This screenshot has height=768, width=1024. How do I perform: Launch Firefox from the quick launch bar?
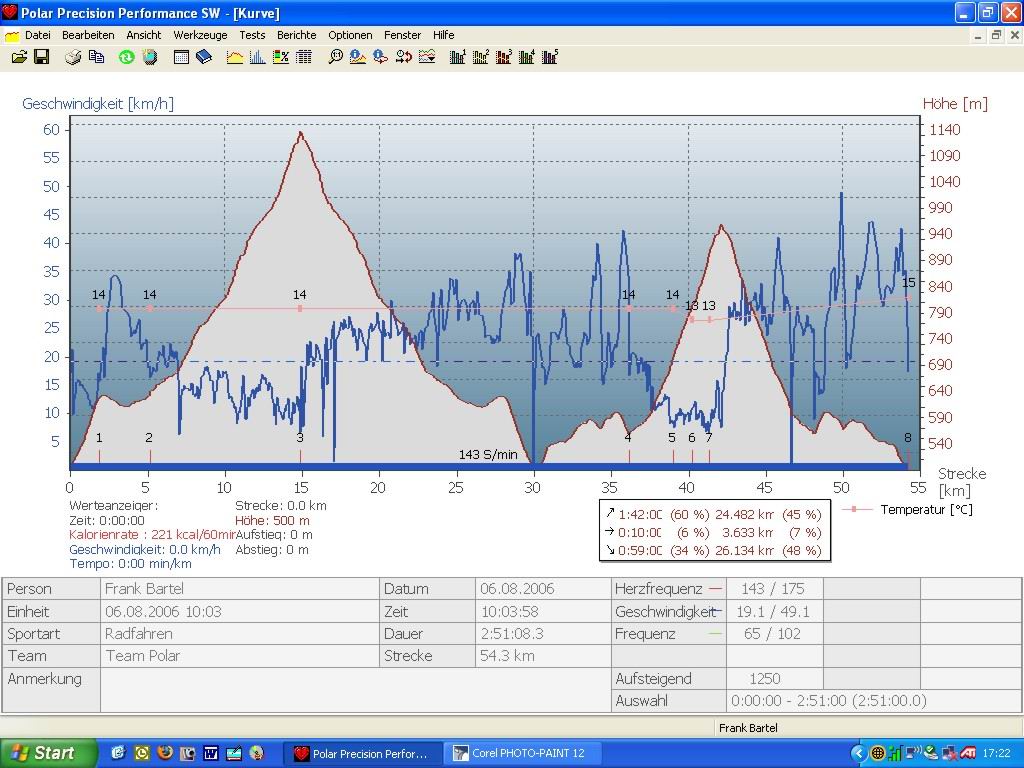165,753
